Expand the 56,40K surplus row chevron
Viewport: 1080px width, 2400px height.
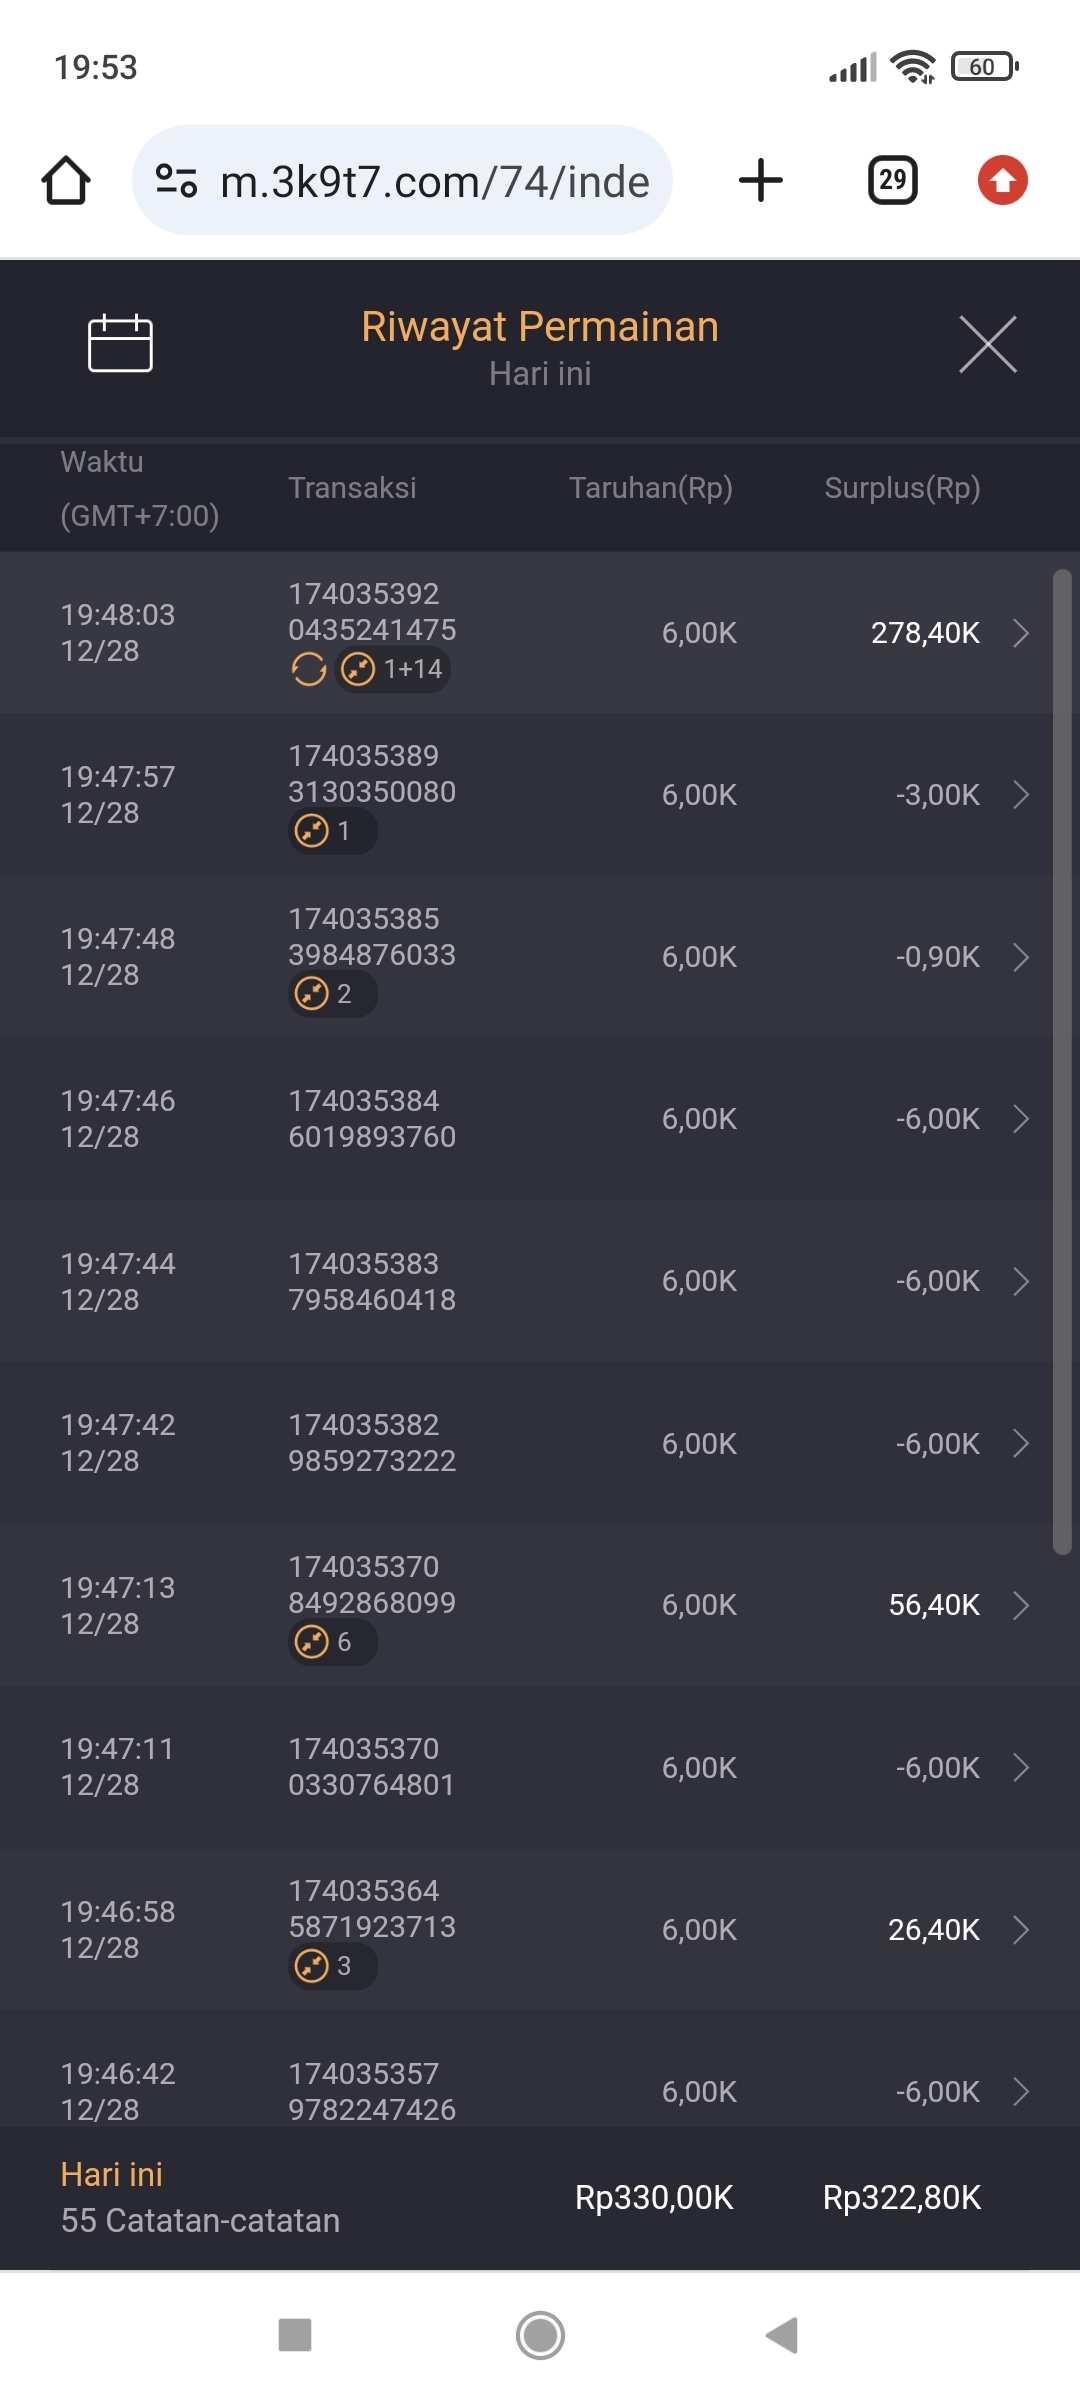pyautogui.click(x=1021, y=1605)
